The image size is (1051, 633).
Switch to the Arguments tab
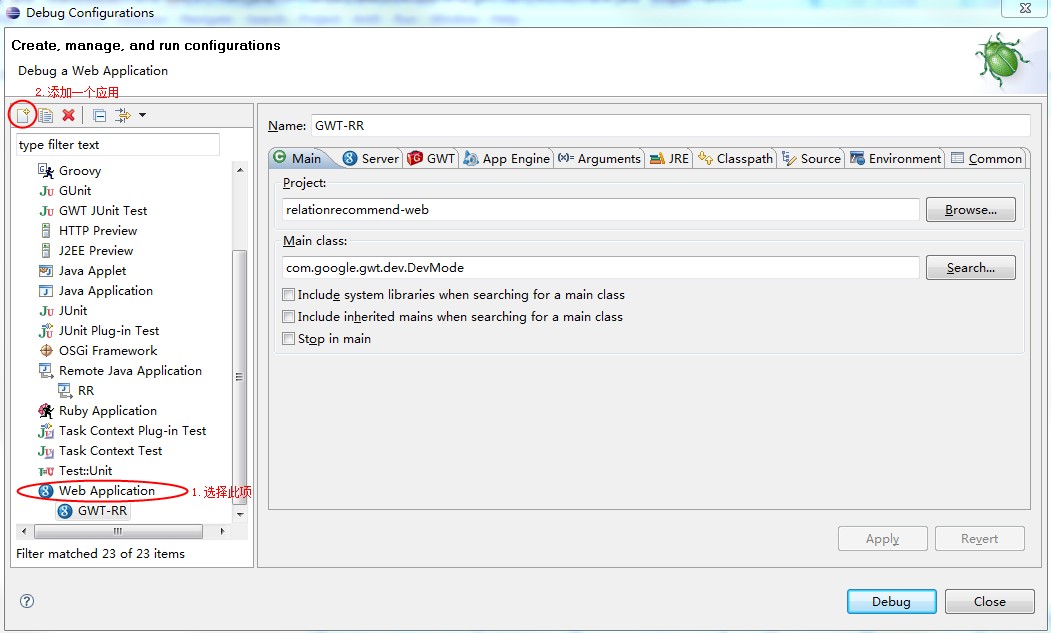point(599,158)
